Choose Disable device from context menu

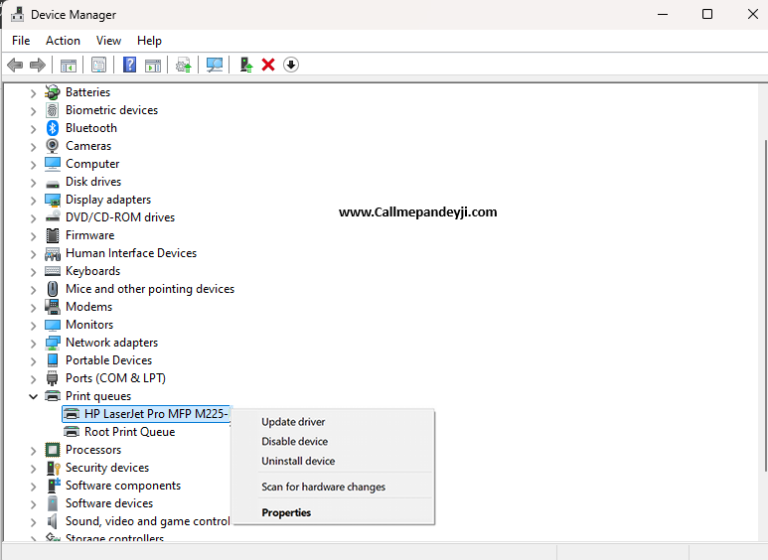tap(334, 441)
